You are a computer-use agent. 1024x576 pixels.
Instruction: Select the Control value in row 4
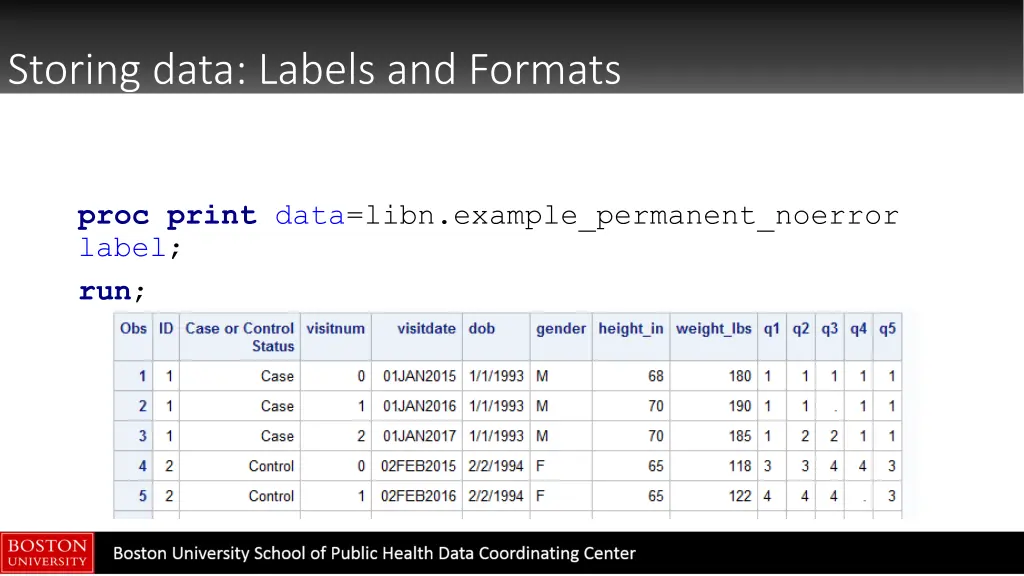(x=274, y=466)
